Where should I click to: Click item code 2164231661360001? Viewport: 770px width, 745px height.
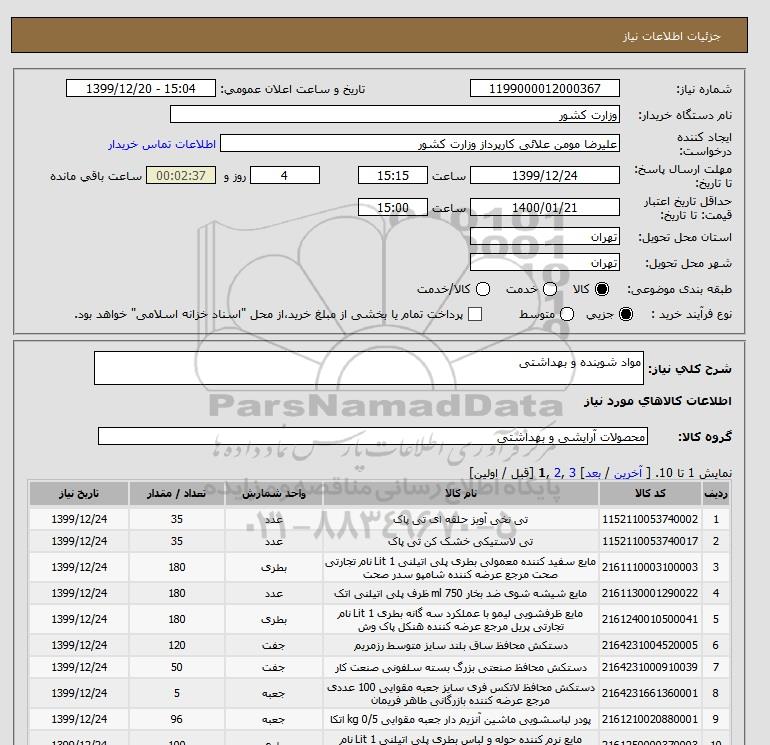pos(650,693)
